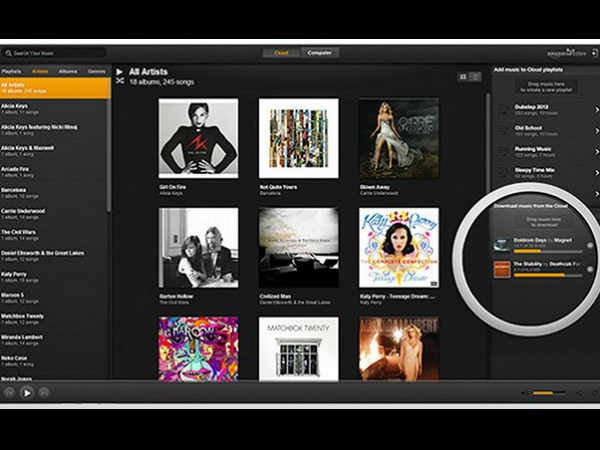Open the Matchbox Twenty album cover
600x450 pixels.
pyautogui.click(x=299, y=349)
